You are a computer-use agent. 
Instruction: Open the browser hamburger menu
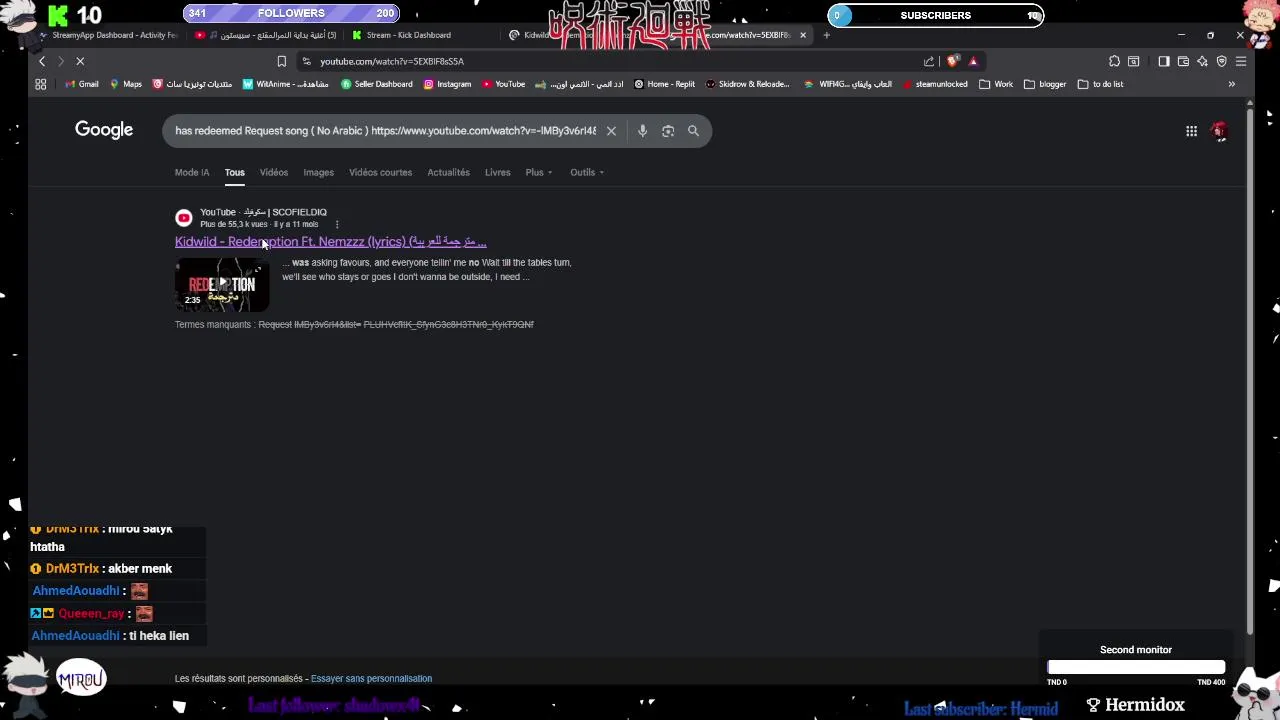click(x=1241, y=61)
